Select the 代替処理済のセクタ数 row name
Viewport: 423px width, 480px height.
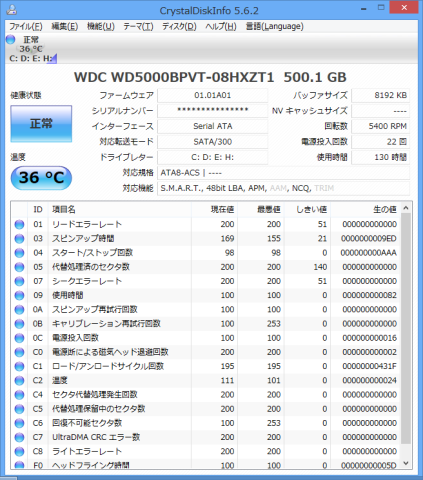(91, 267)
